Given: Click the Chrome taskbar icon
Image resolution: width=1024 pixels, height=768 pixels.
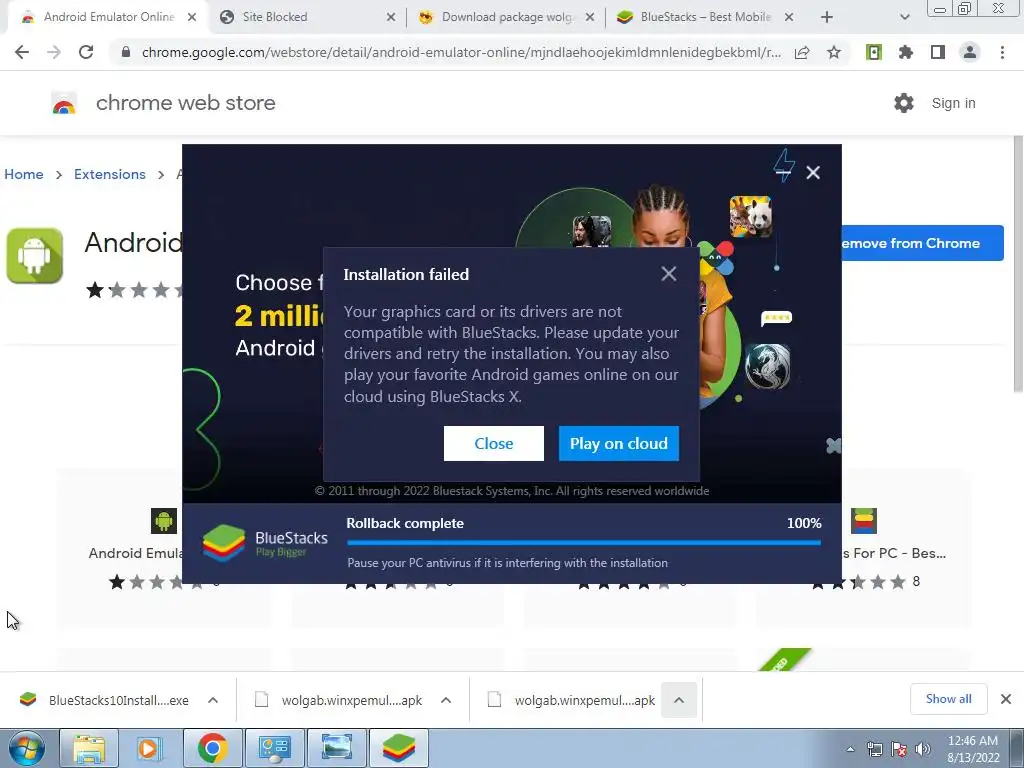Looking at the screenshot, I should tap(212, 748).
